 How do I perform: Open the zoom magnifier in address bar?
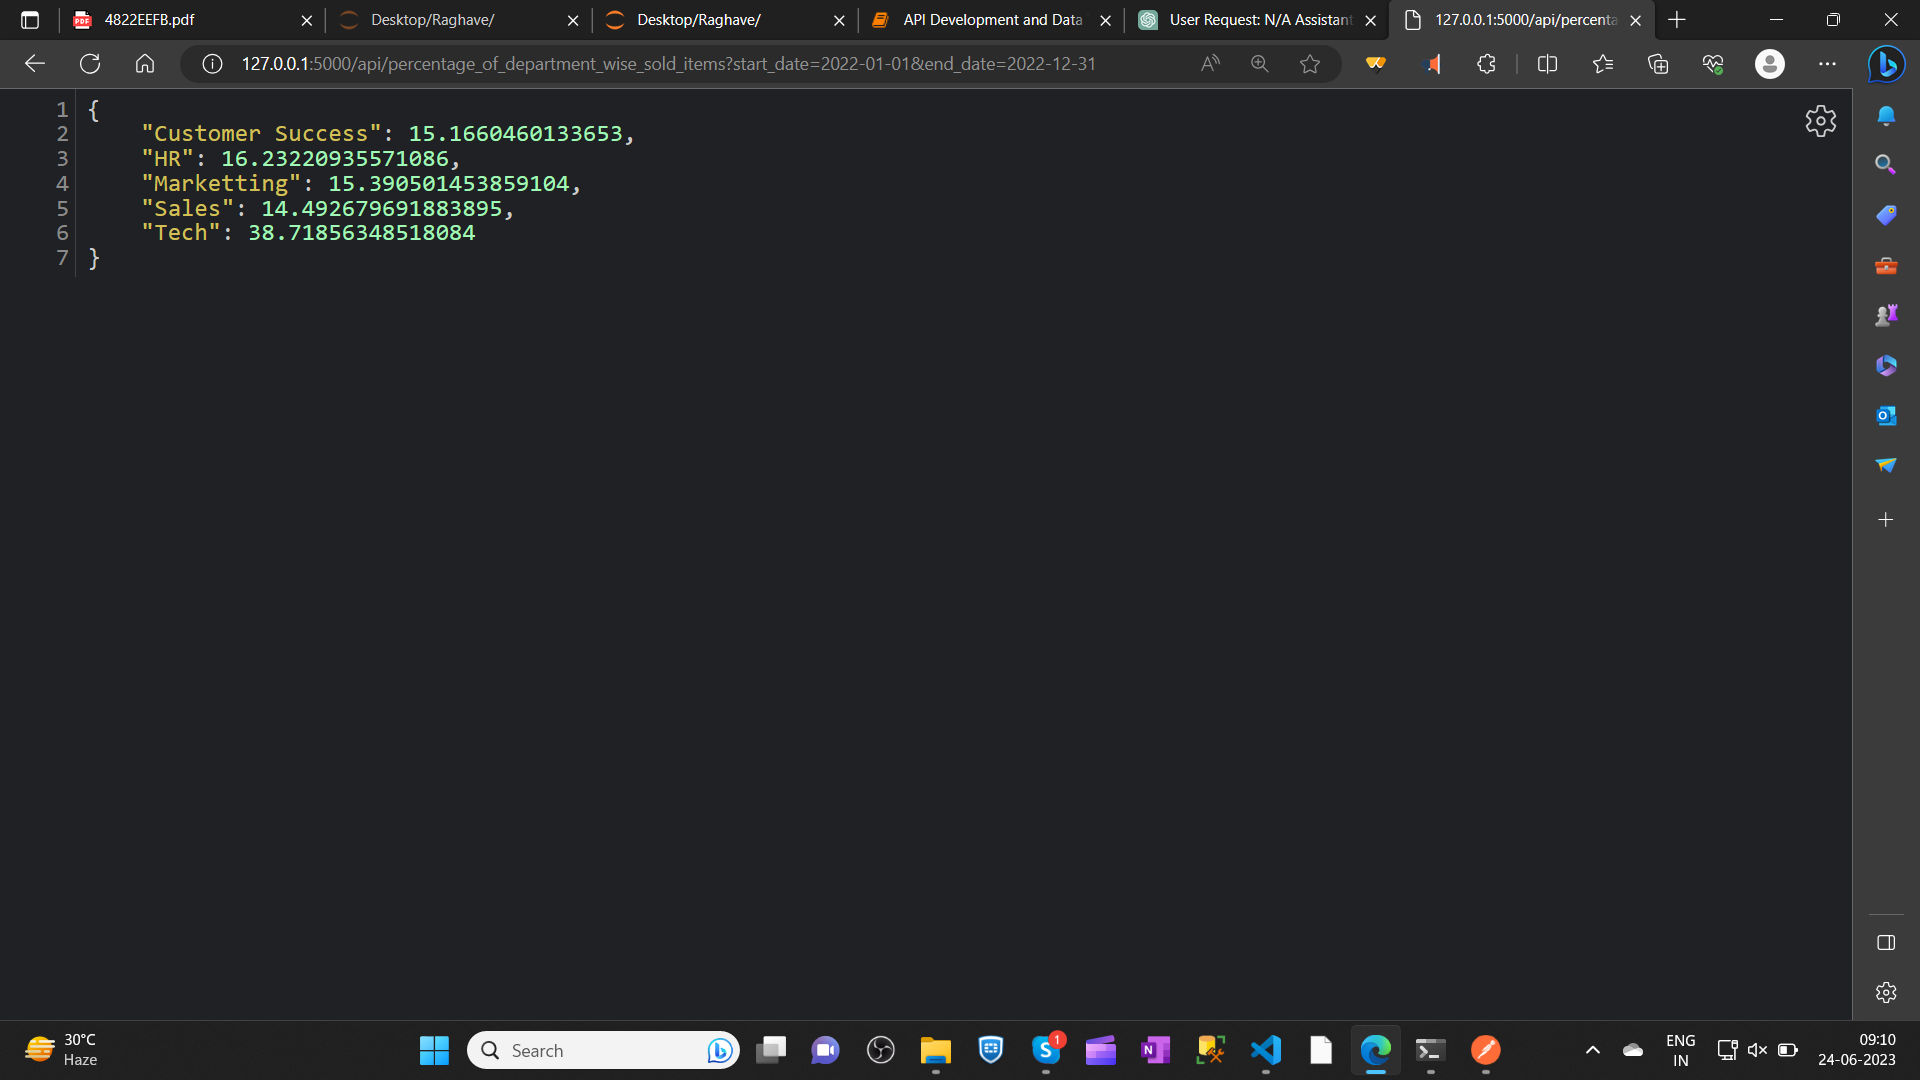click(1259, 64)
